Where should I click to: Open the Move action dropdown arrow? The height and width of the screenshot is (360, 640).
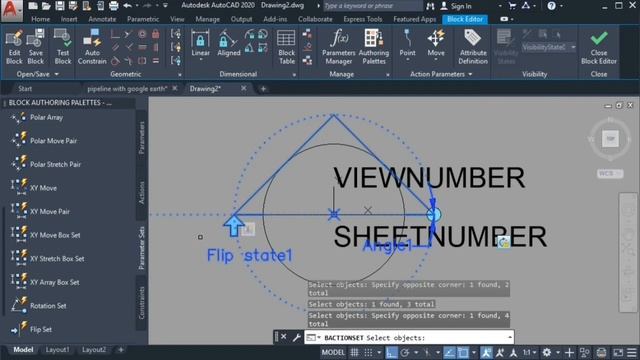click(x=436, y=60)
